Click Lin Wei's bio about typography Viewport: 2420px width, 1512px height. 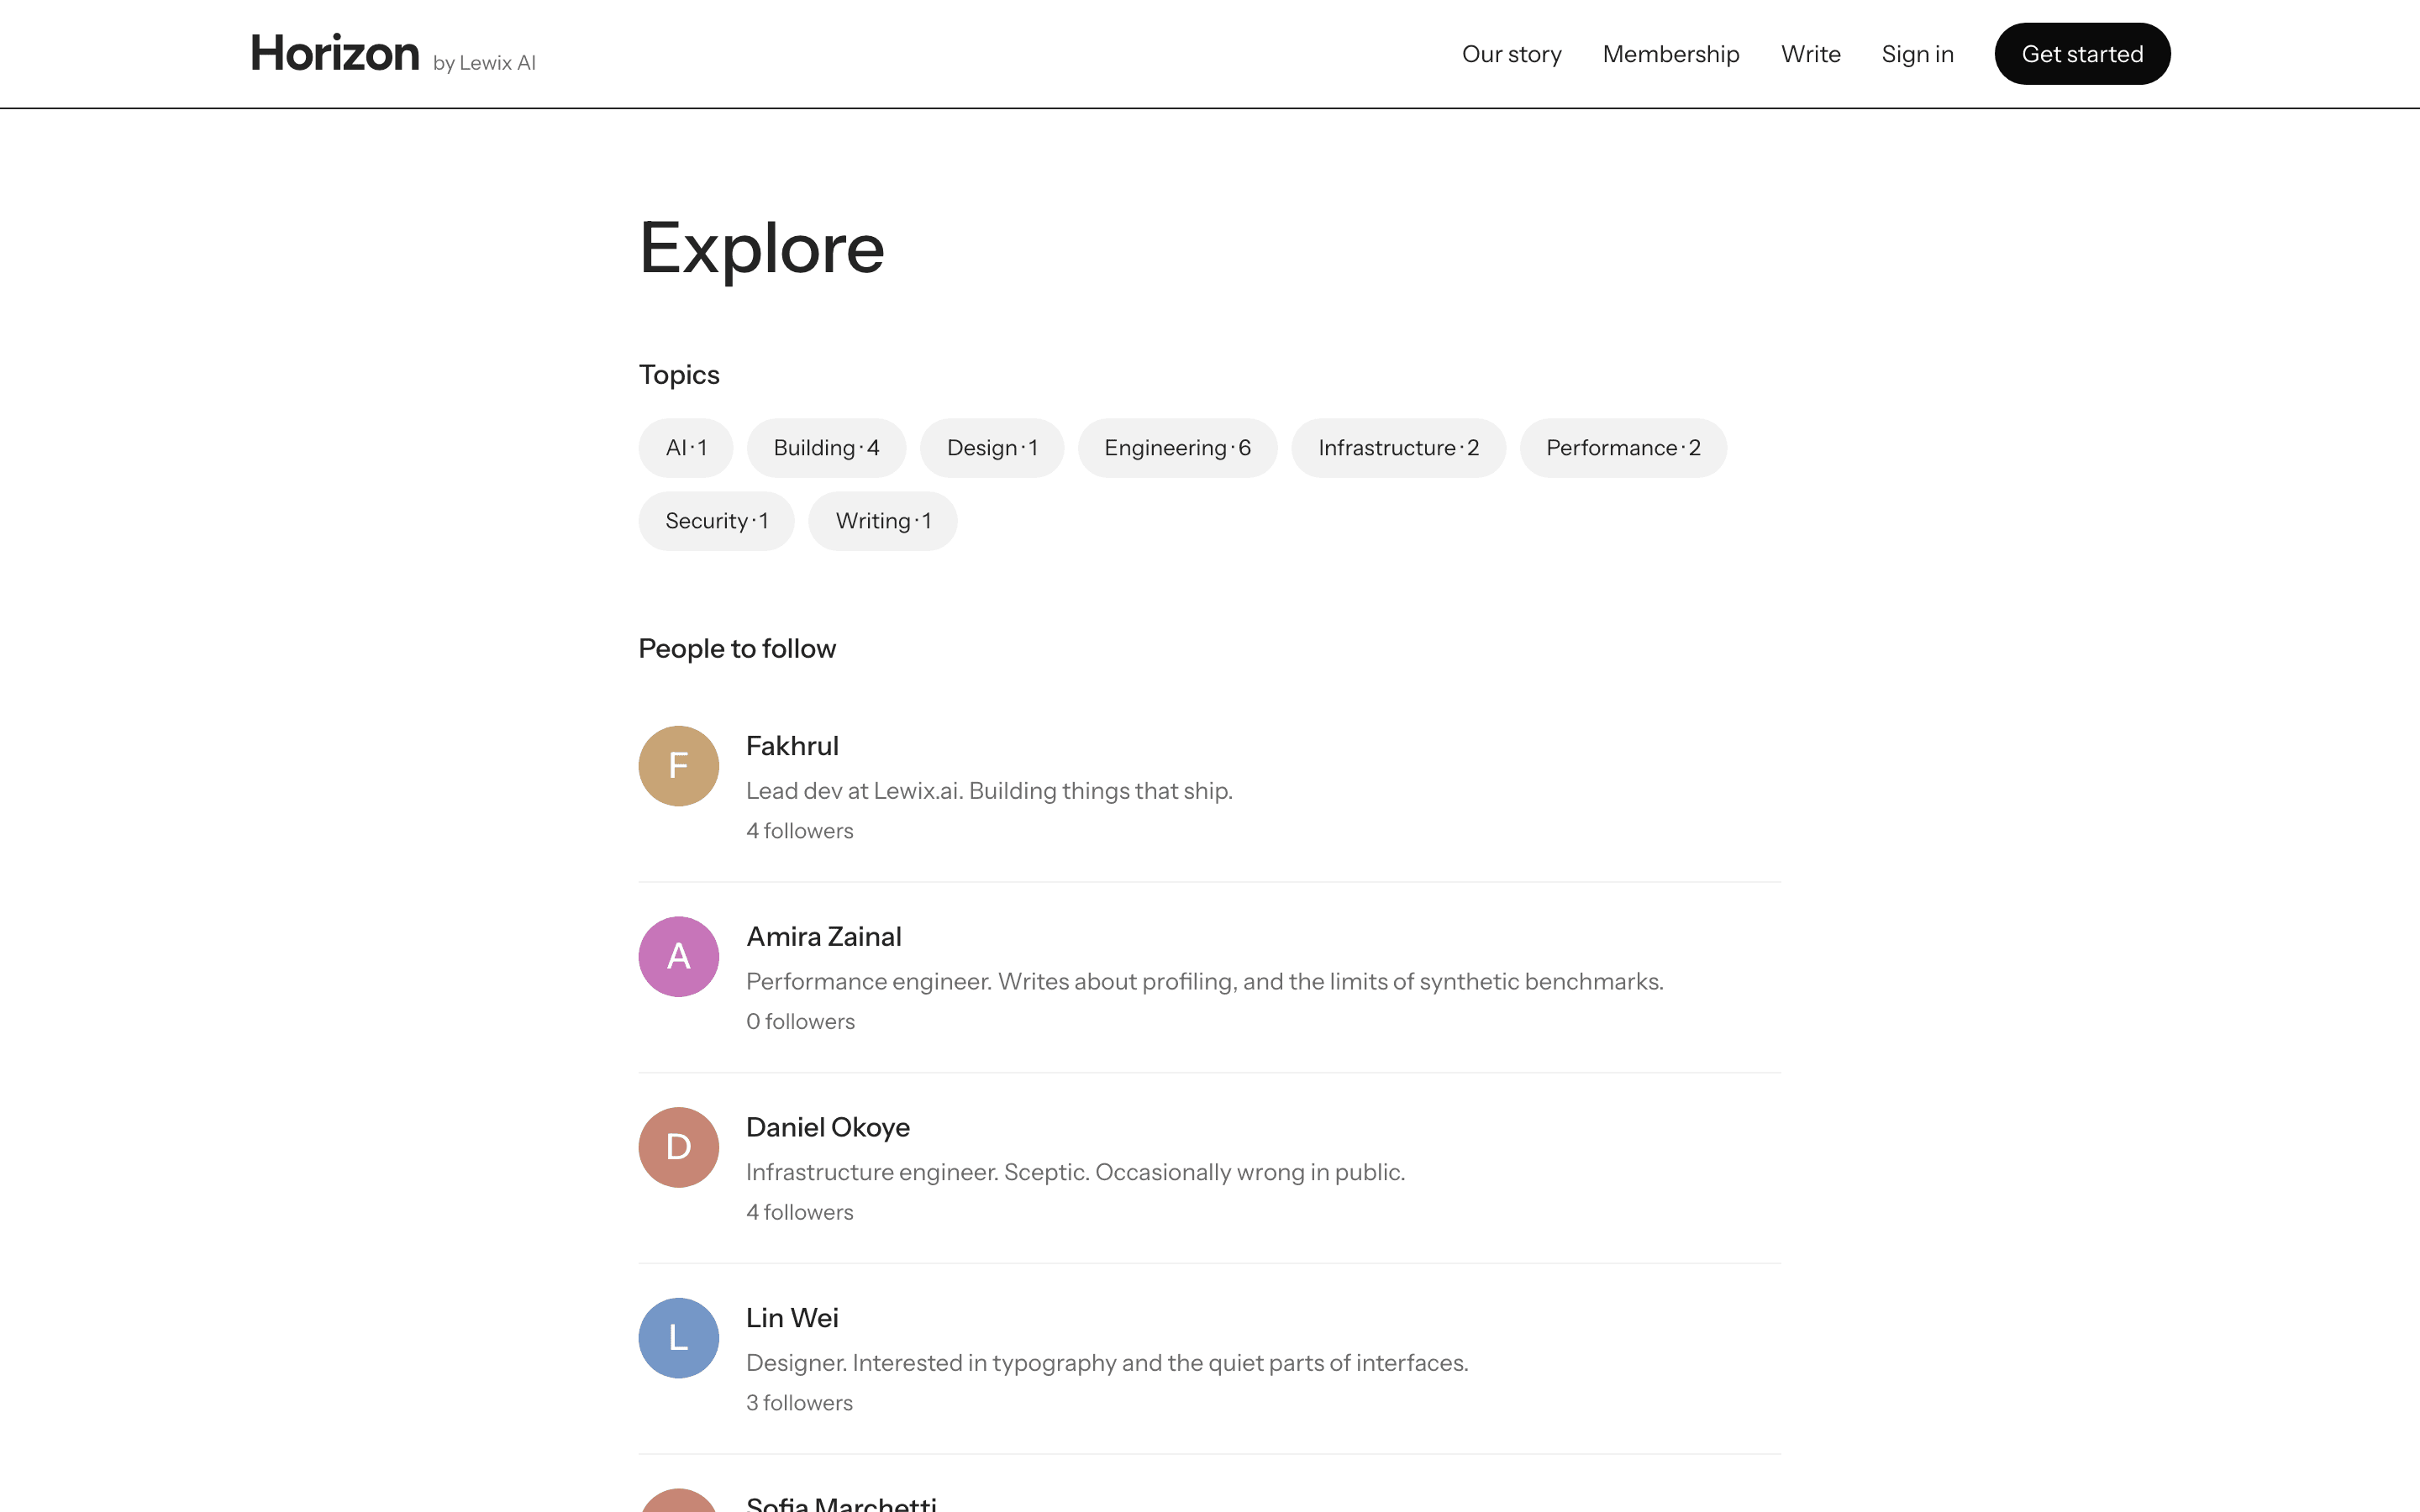click(1107, 1363)
